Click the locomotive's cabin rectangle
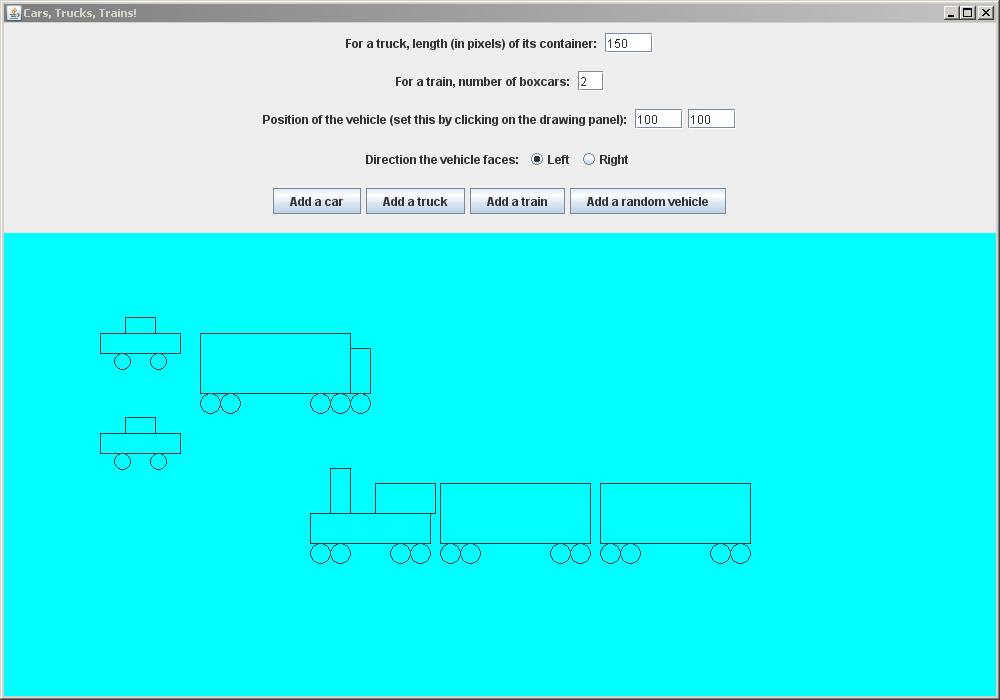Screen dimensions: 1000x700 tap(405, 498)
